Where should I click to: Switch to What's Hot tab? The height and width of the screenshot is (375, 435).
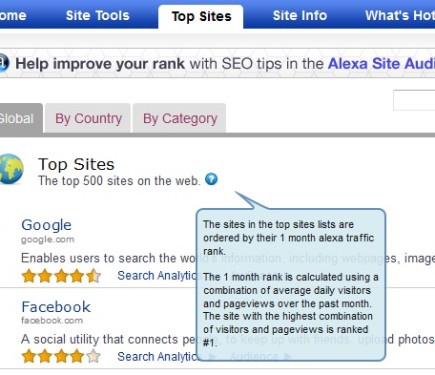point(400,16)
